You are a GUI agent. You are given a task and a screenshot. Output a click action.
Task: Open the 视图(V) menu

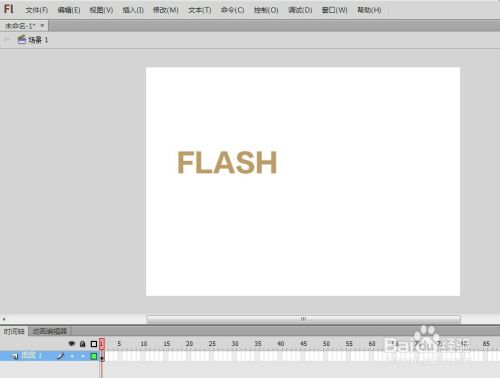coord(101,10)
